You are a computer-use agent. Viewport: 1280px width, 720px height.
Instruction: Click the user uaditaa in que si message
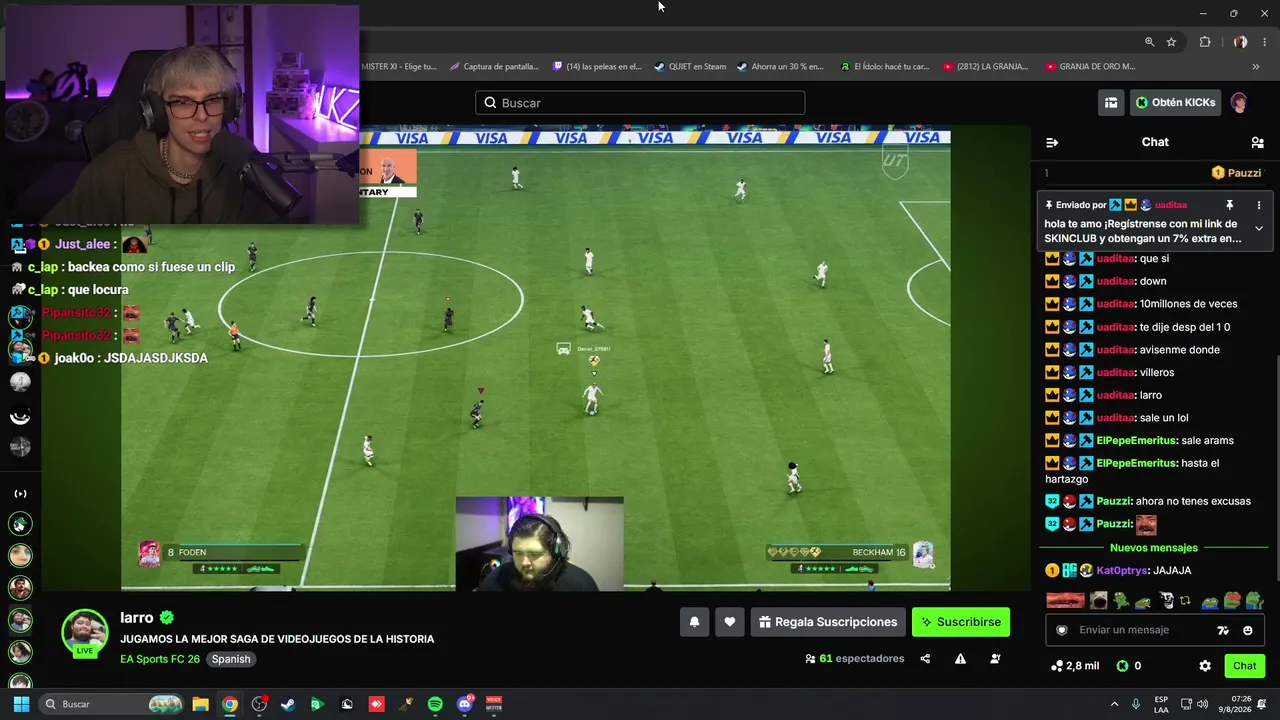click(x=1115, y=259)
